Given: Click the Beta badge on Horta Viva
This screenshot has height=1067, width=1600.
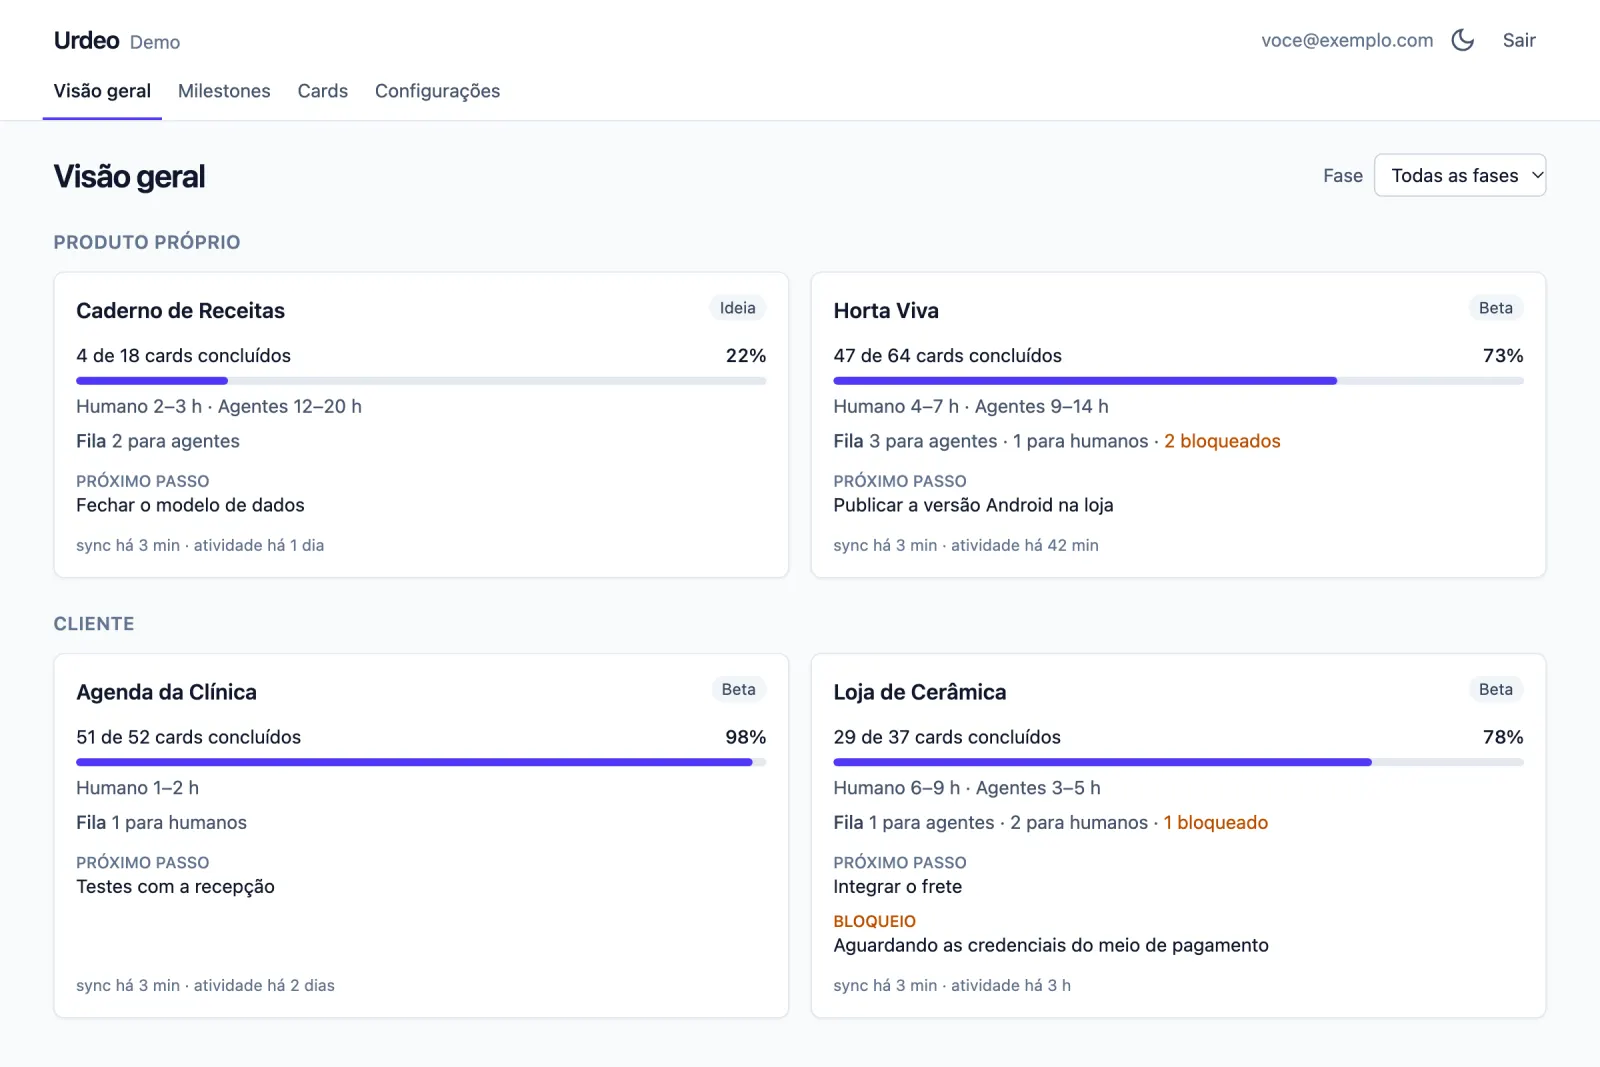Looking at the screenshot, I should tap(1496, 308).
